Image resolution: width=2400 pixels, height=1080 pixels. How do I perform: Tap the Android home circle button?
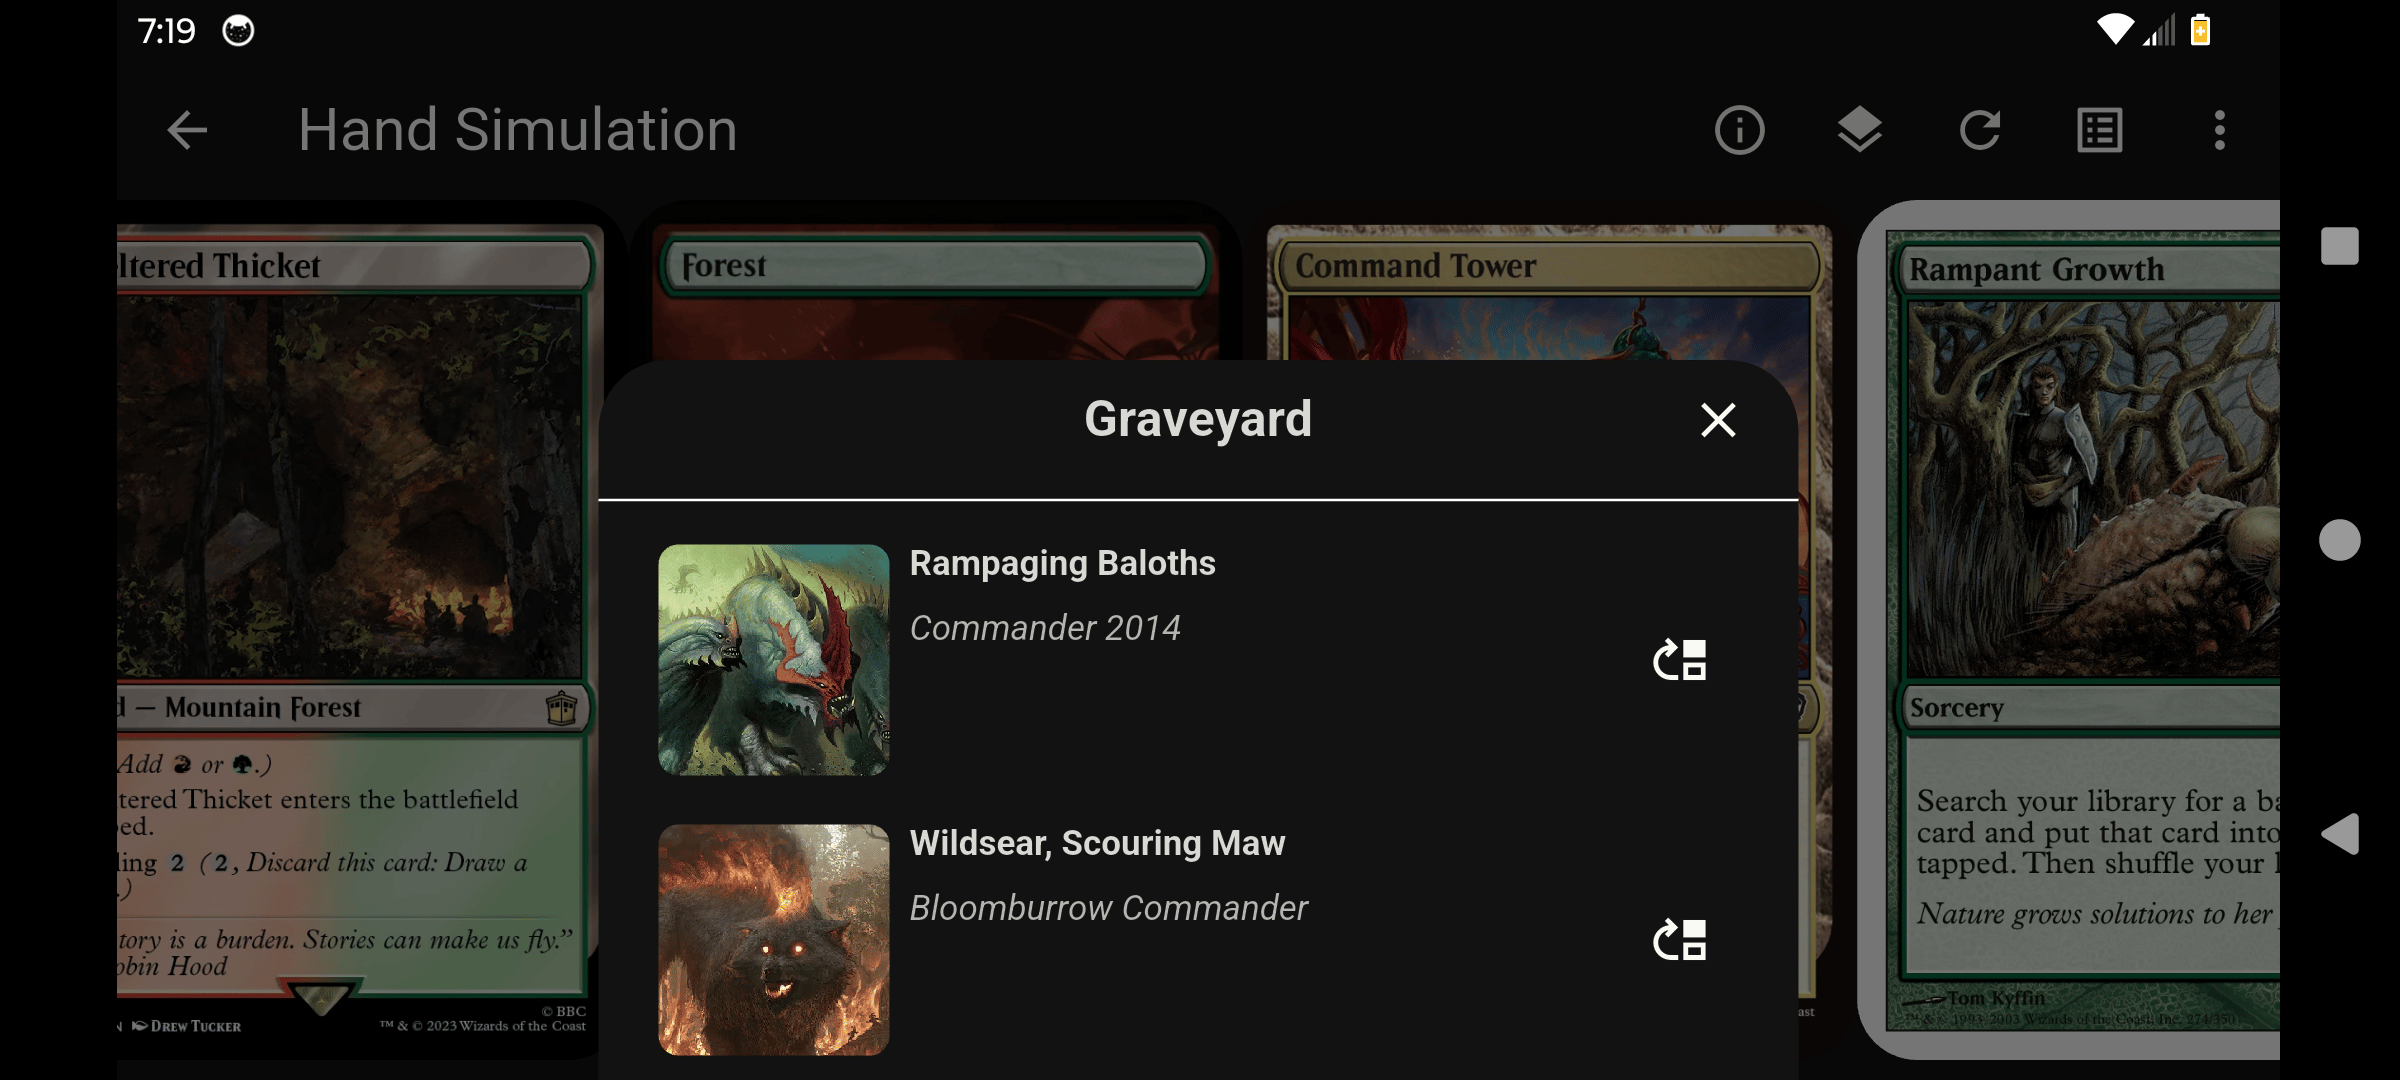2340,540
